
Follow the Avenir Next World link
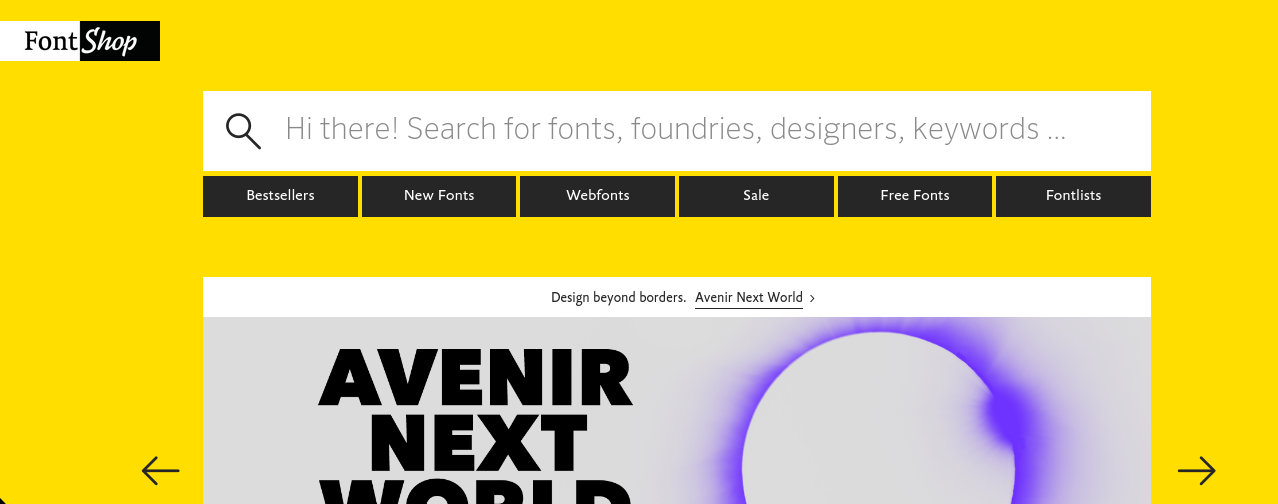749,298
